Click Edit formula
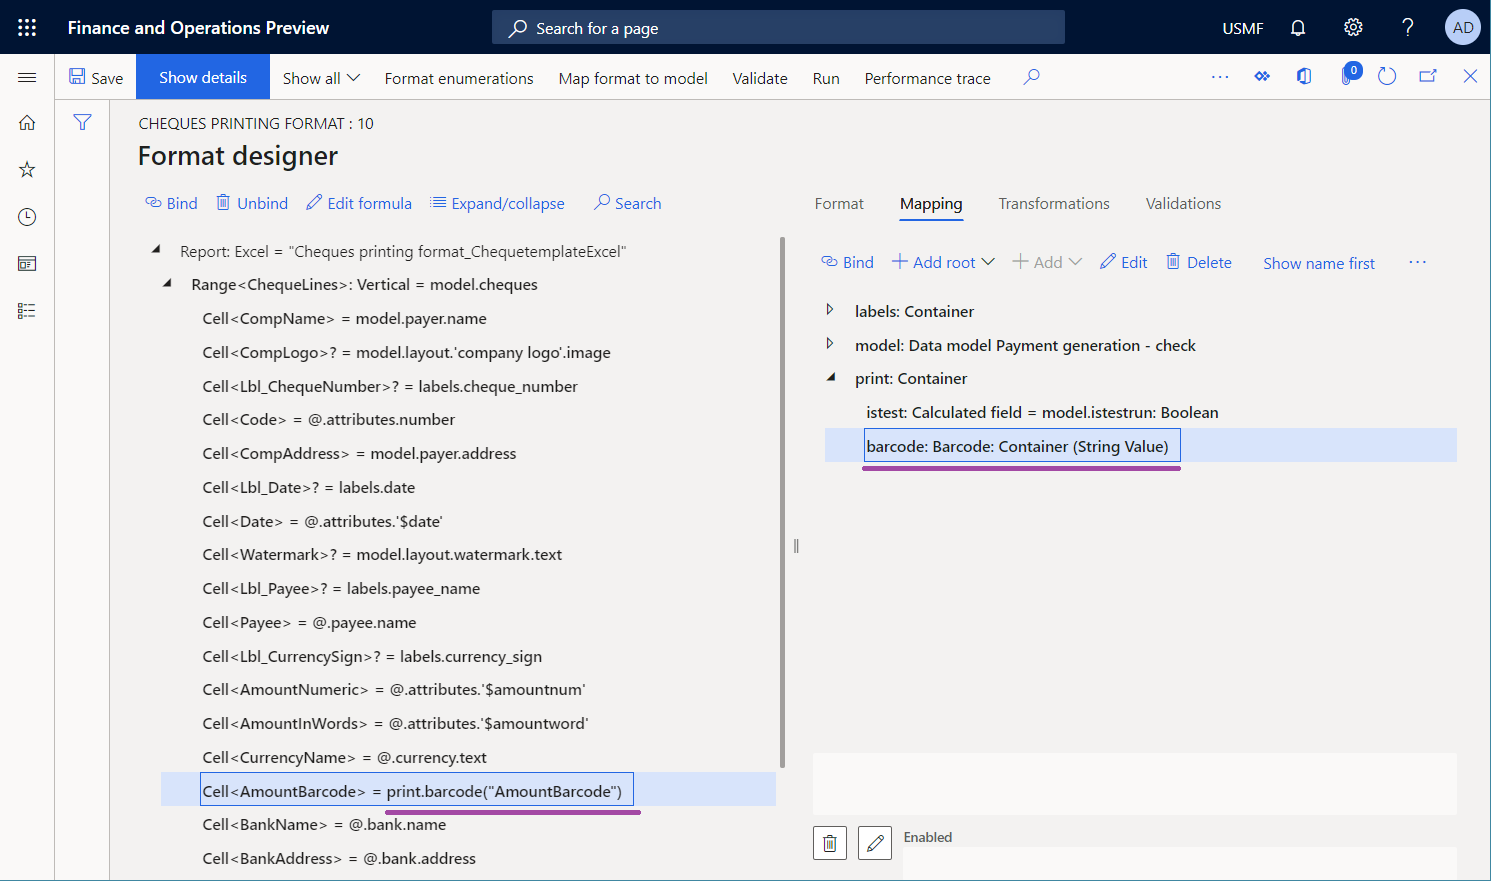This screenshot has width=1491, height=881. pos(359,203)
